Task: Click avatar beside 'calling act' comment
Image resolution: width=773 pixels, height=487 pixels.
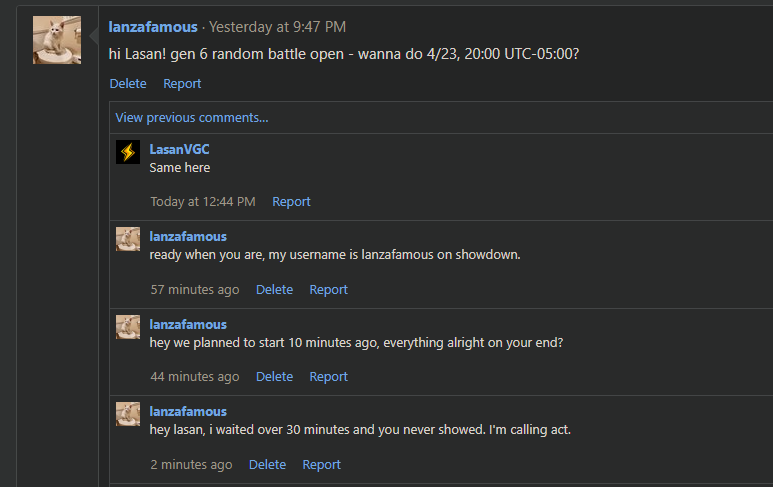Action: 128,414
